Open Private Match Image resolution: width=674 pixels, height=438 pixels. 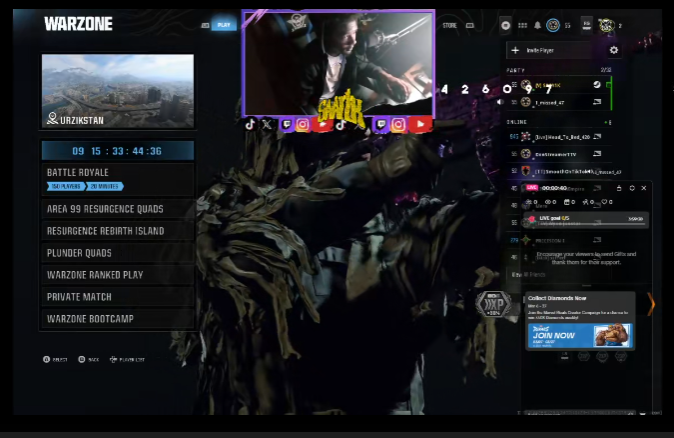click(118, 297)
